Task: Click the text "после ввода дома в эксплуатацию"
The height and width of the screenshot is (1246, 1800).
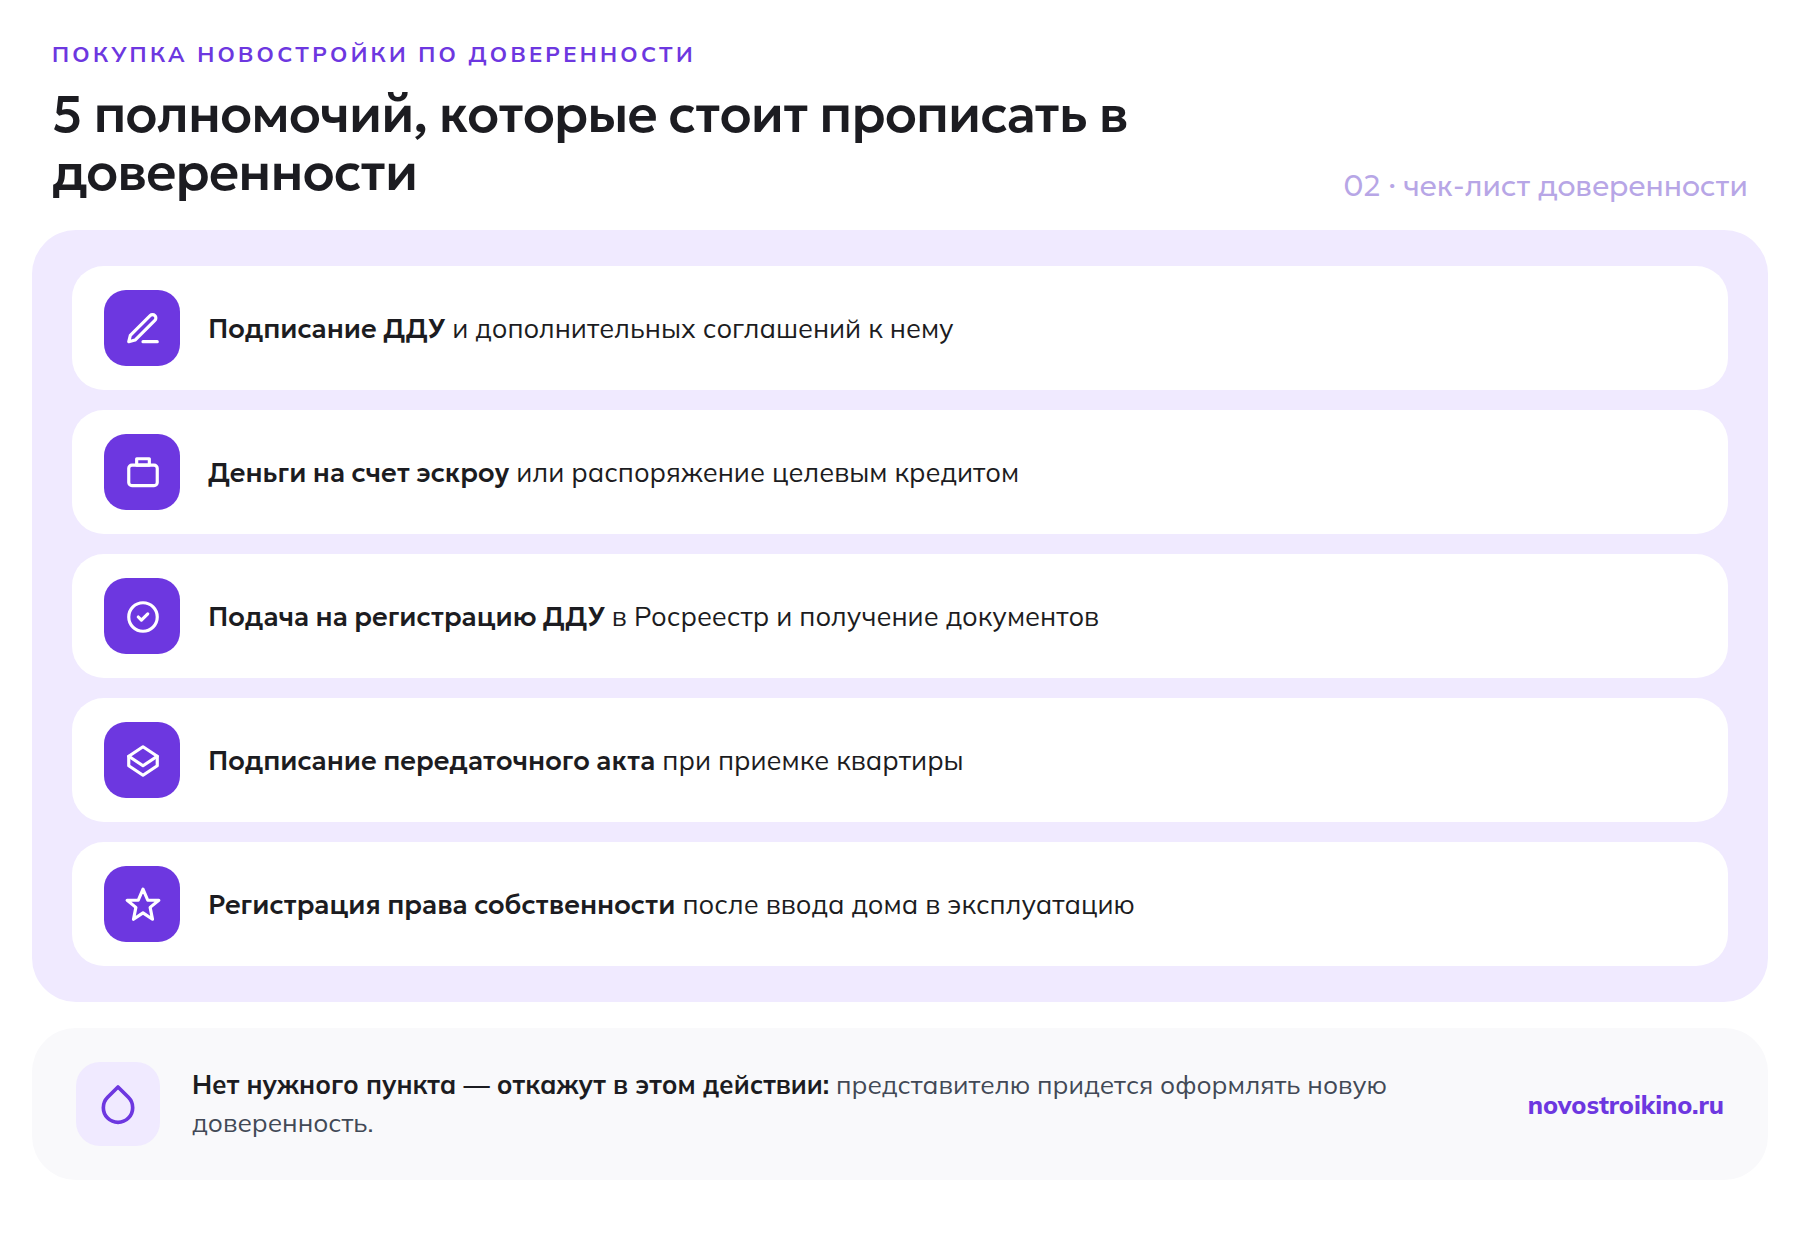Action: pyautogui.click(x=908, y=905)
